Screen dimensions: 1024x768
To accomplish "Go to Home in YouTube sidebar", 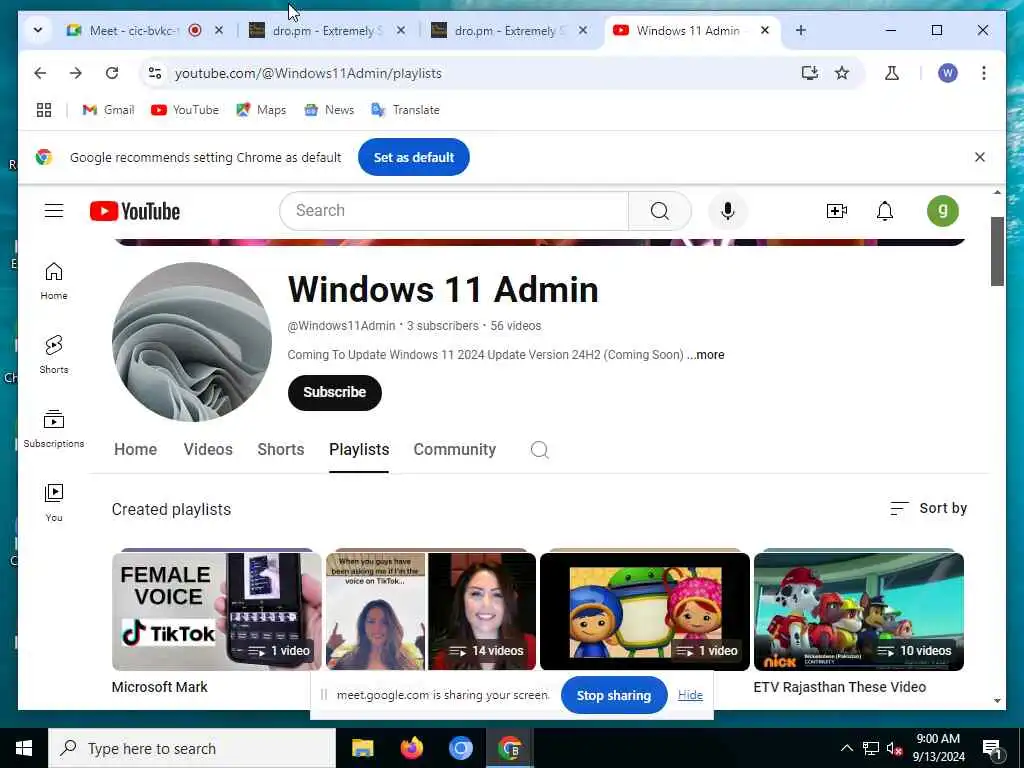I will tap(54, 281).
